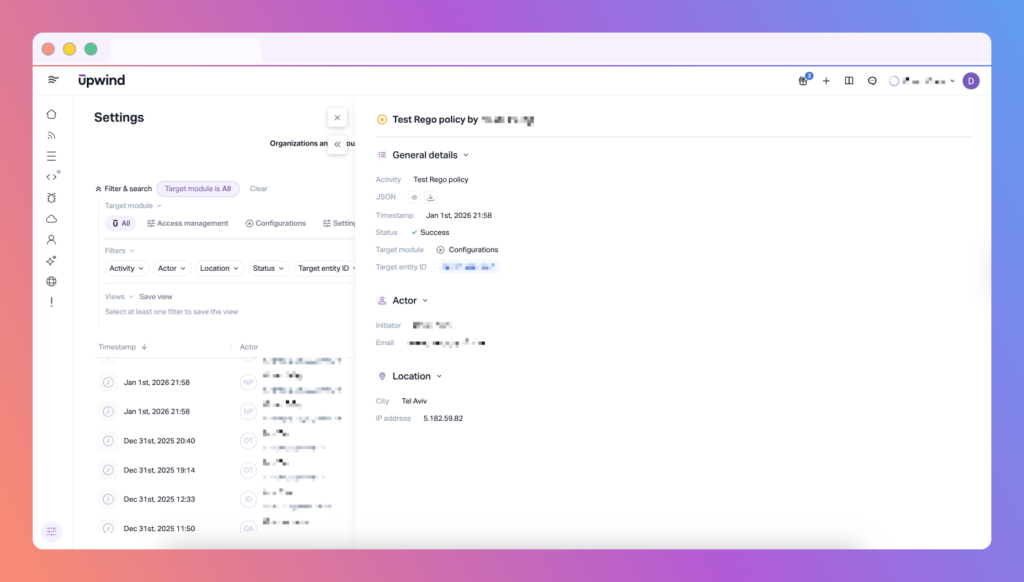Click Save view under the Views label
The width and height of the screenshot is (1024, 582).
[x=156, y=296]
